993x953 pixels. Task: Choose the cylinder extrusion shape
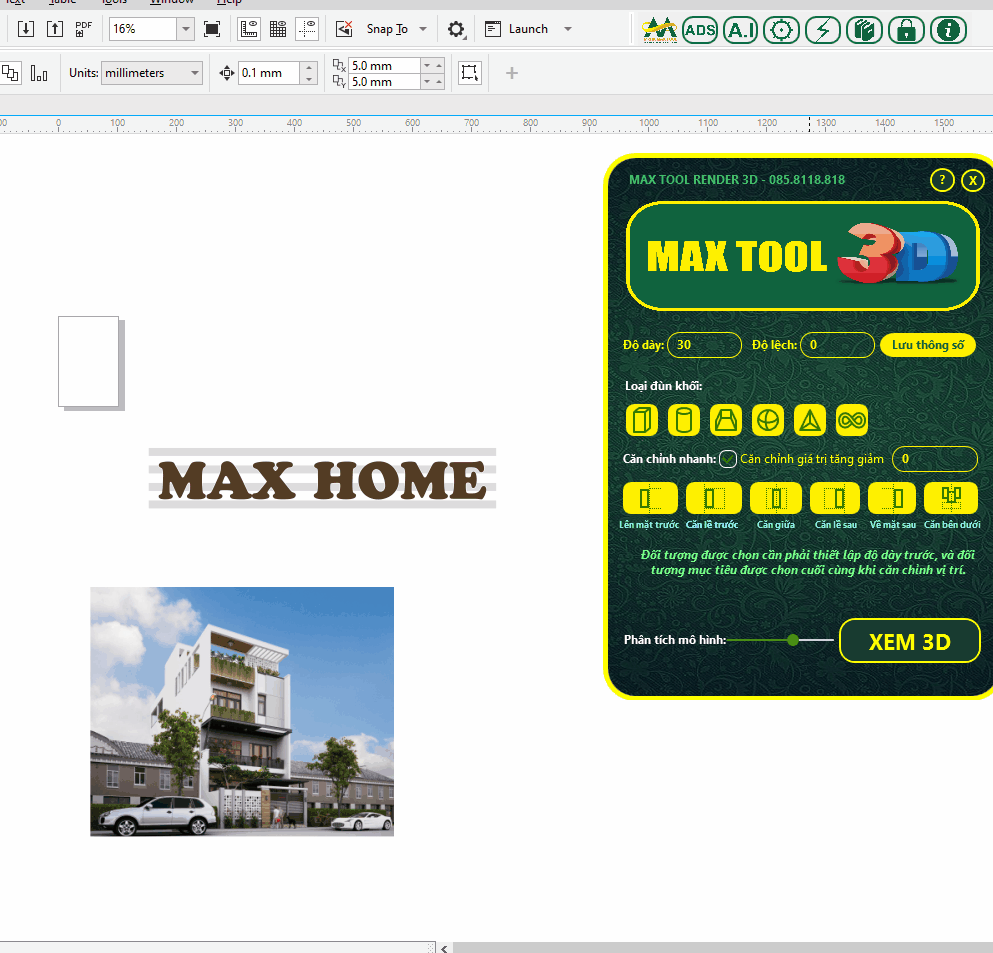(x=684, y=420)
